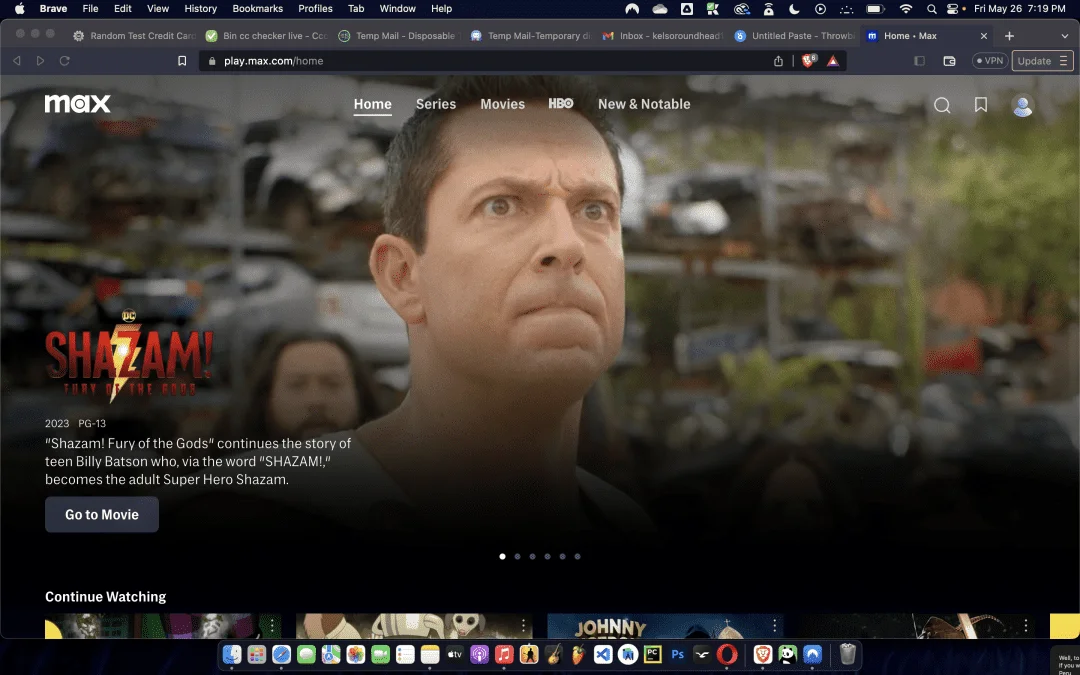Image resolution: width=1080 pixels, height=675 pixels.
Task: Switch to the Bin cc checker live tab
Action: coord(266,36)
